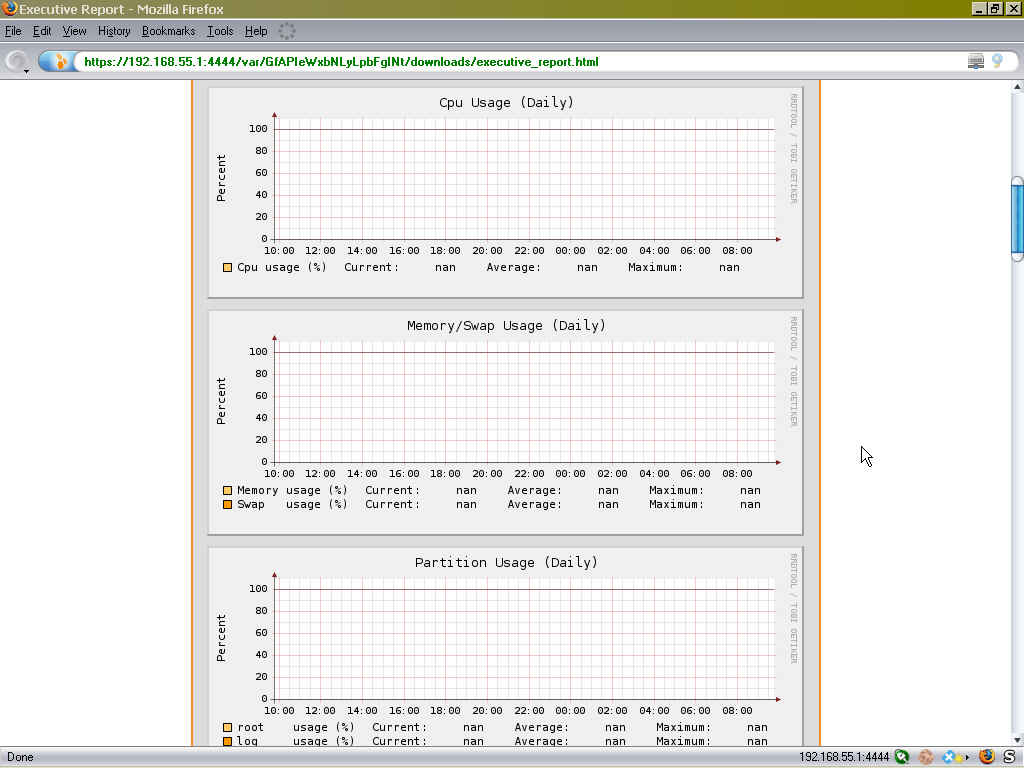This screenshot has height=768, width=1024.
Task: Open the back history dropdown arrow
Action: tap(27, 71)
